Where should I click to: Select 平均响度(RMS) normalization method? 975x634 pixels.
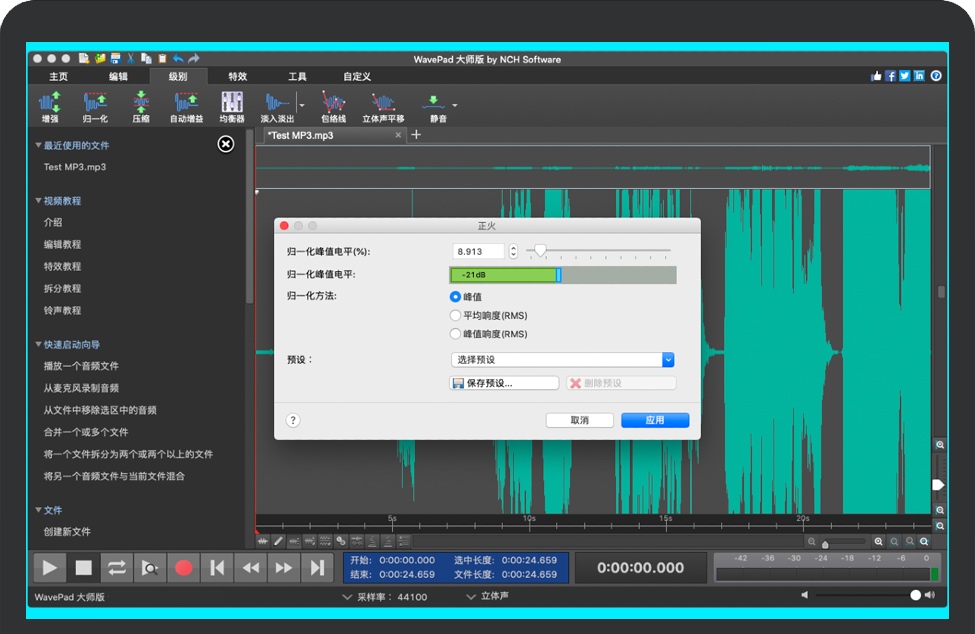456,315
